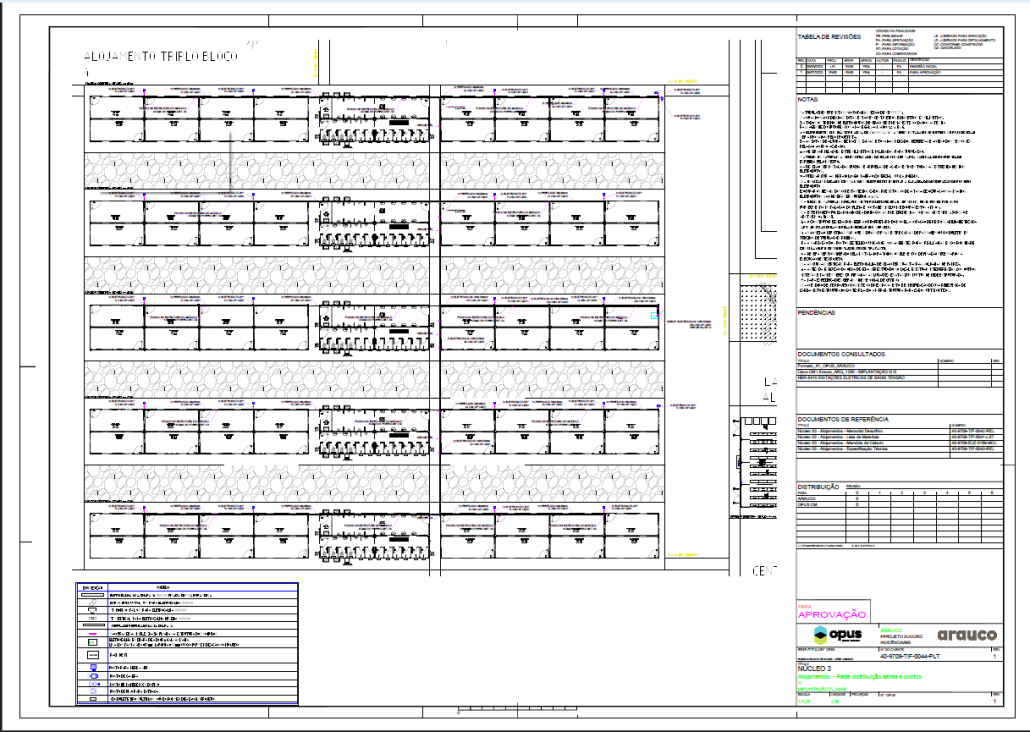Click the Arauco logo in the title block
Image resolution: width=1030 pixels, height=732 pixels.
[x=967, y=635]
